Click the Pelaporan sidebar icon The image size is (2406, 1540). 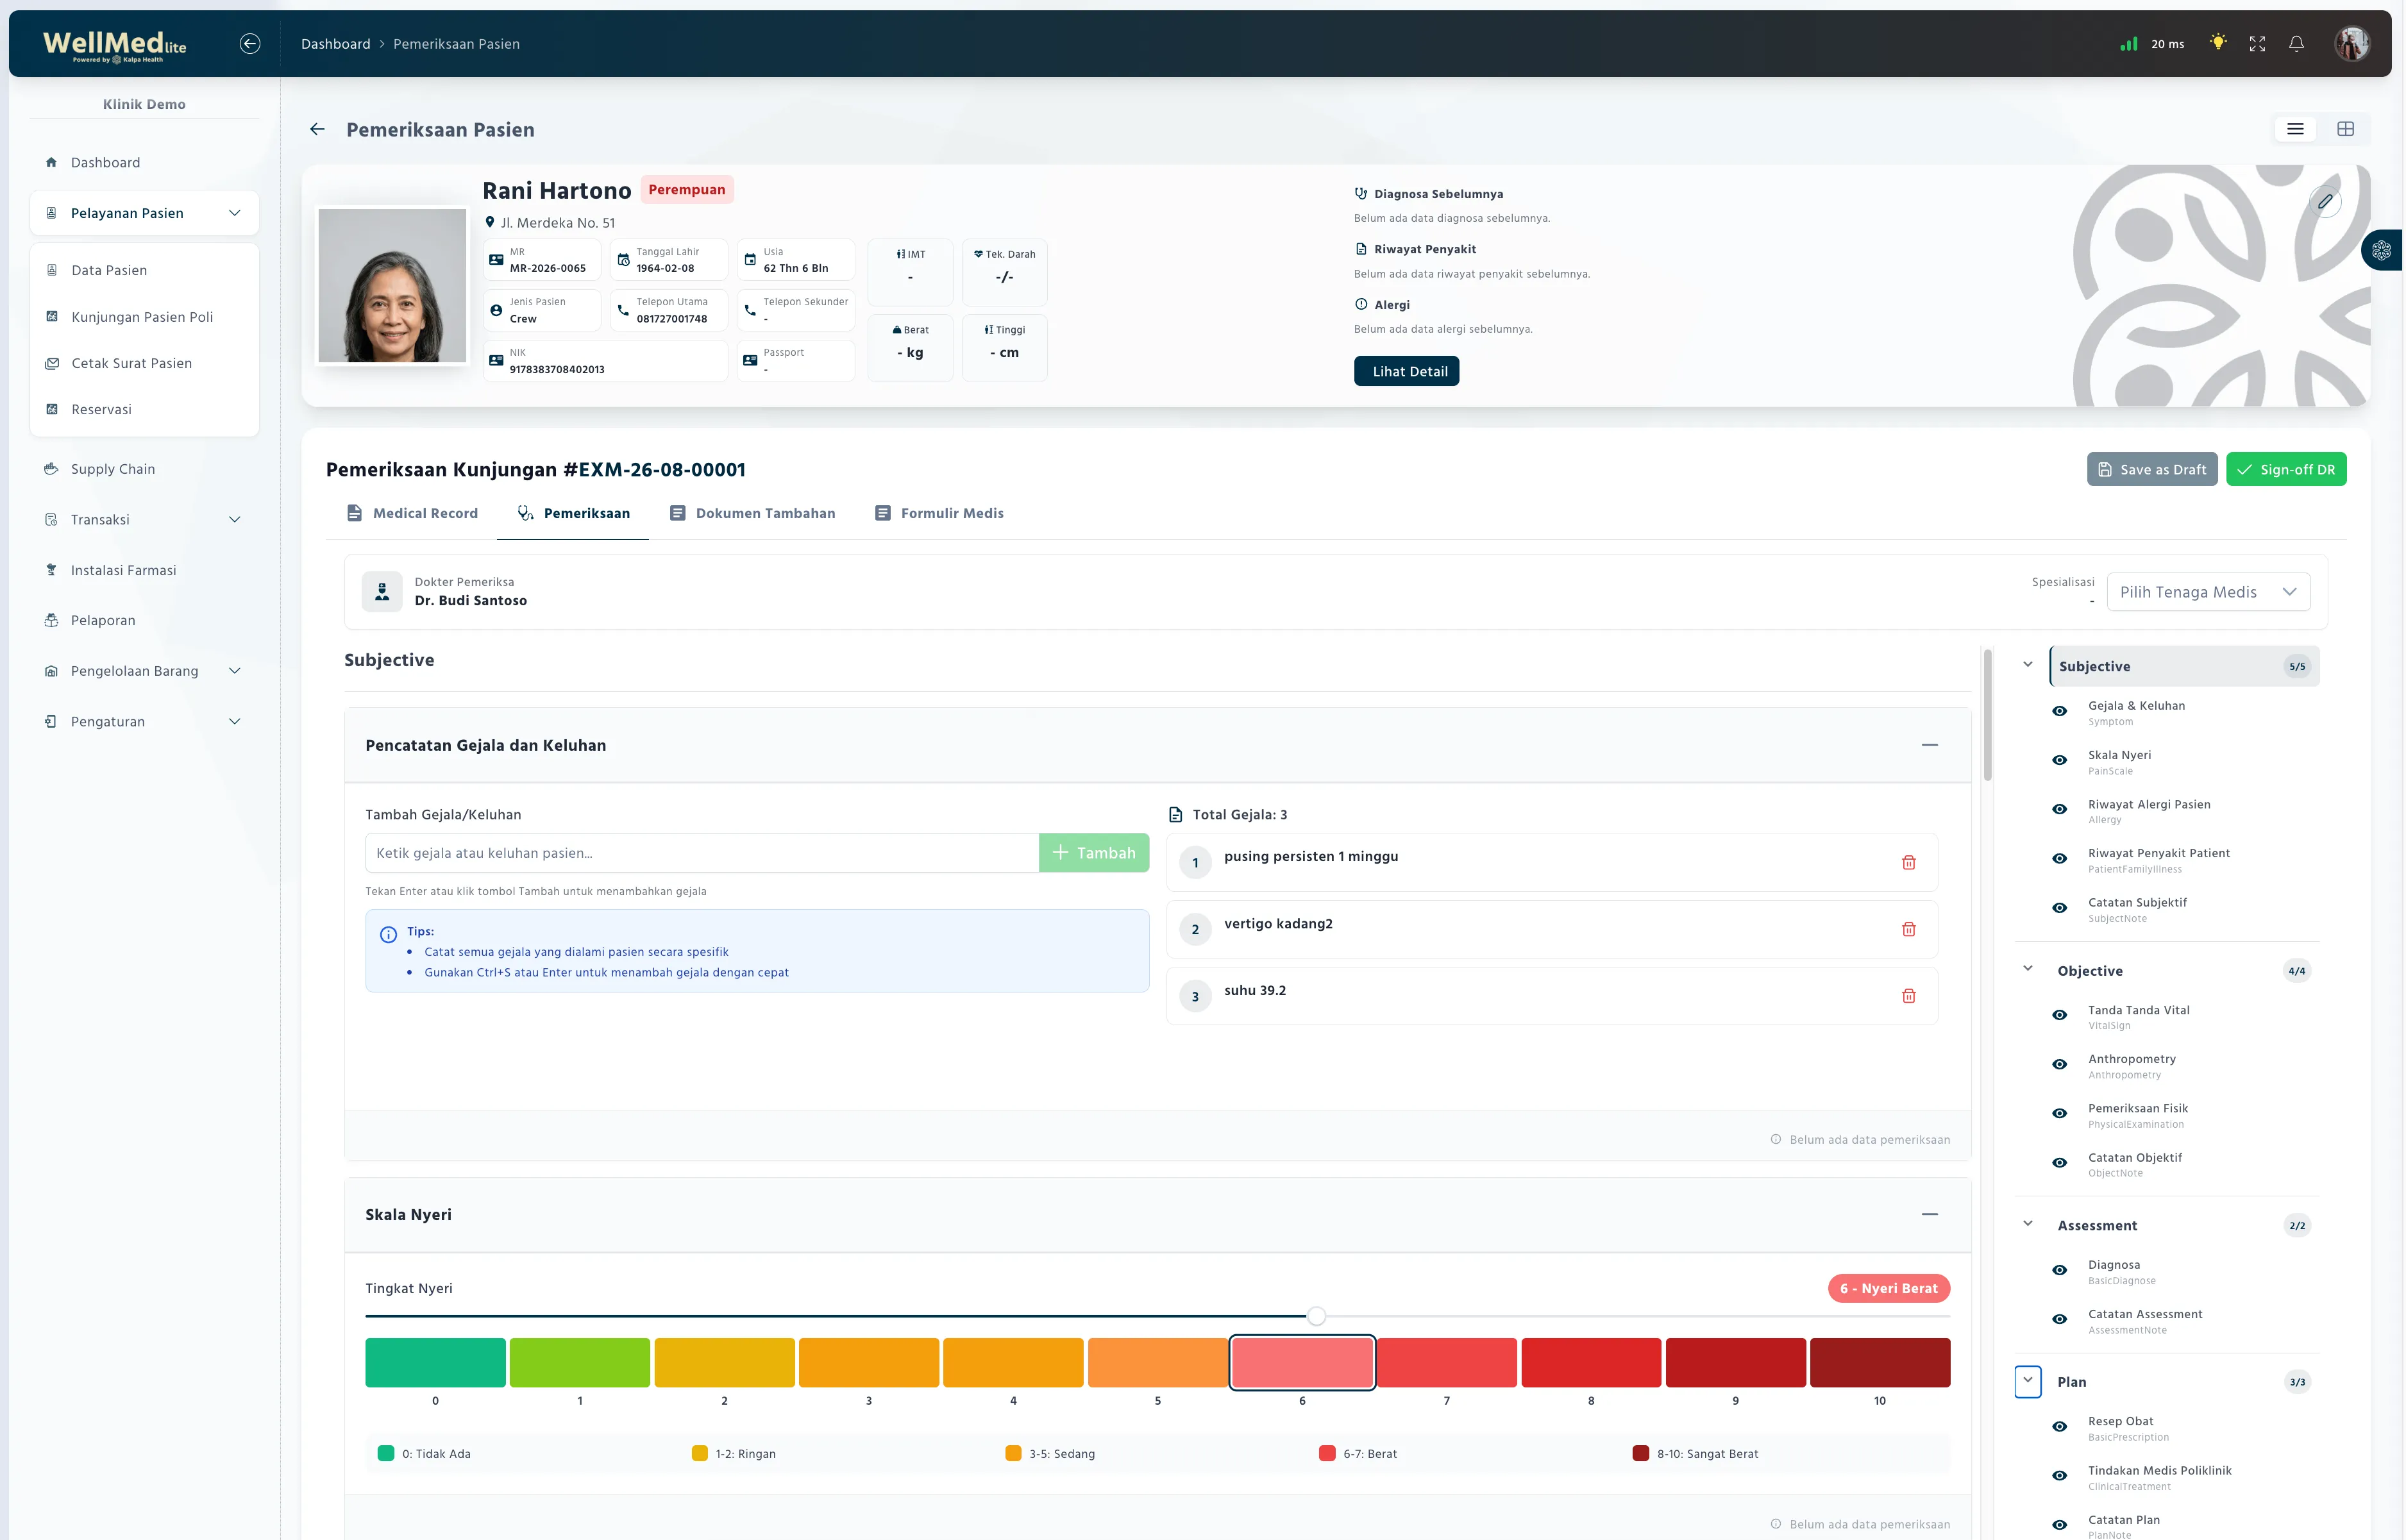51,620
